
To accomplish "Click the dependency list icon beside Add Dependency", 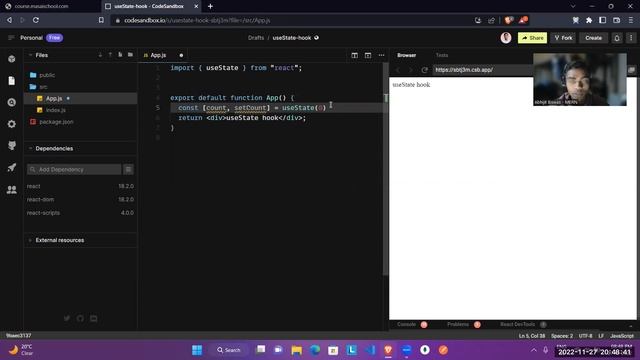I will [x=128, y=169].
